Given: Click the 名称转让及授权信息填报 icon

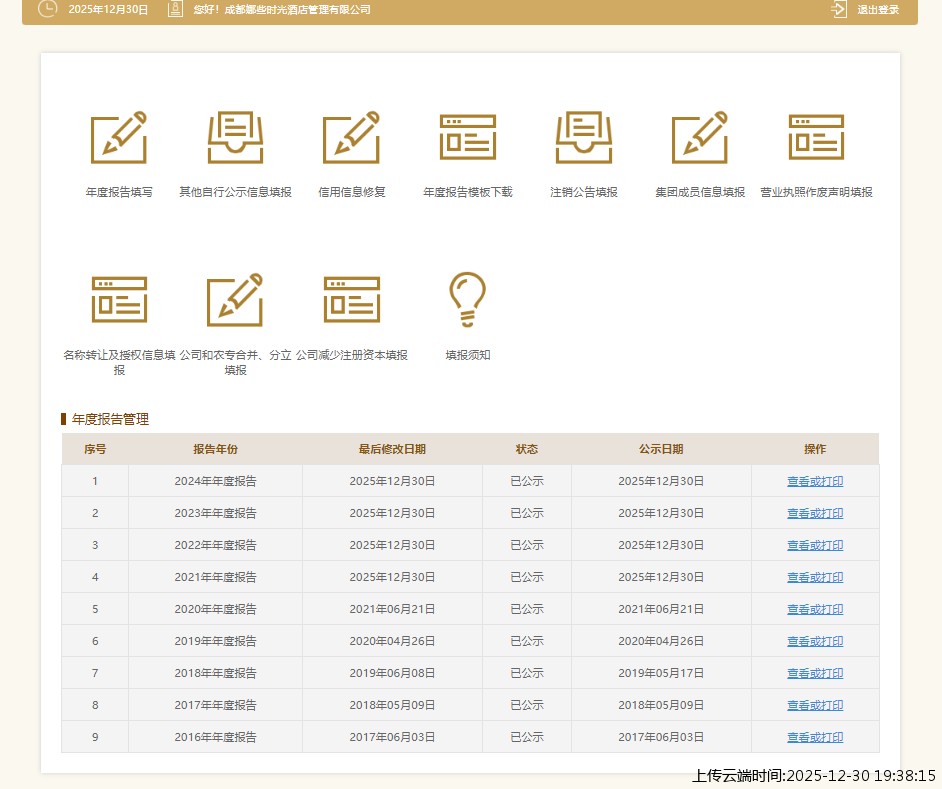Looking at the screenshot, I should pos(119,300).
